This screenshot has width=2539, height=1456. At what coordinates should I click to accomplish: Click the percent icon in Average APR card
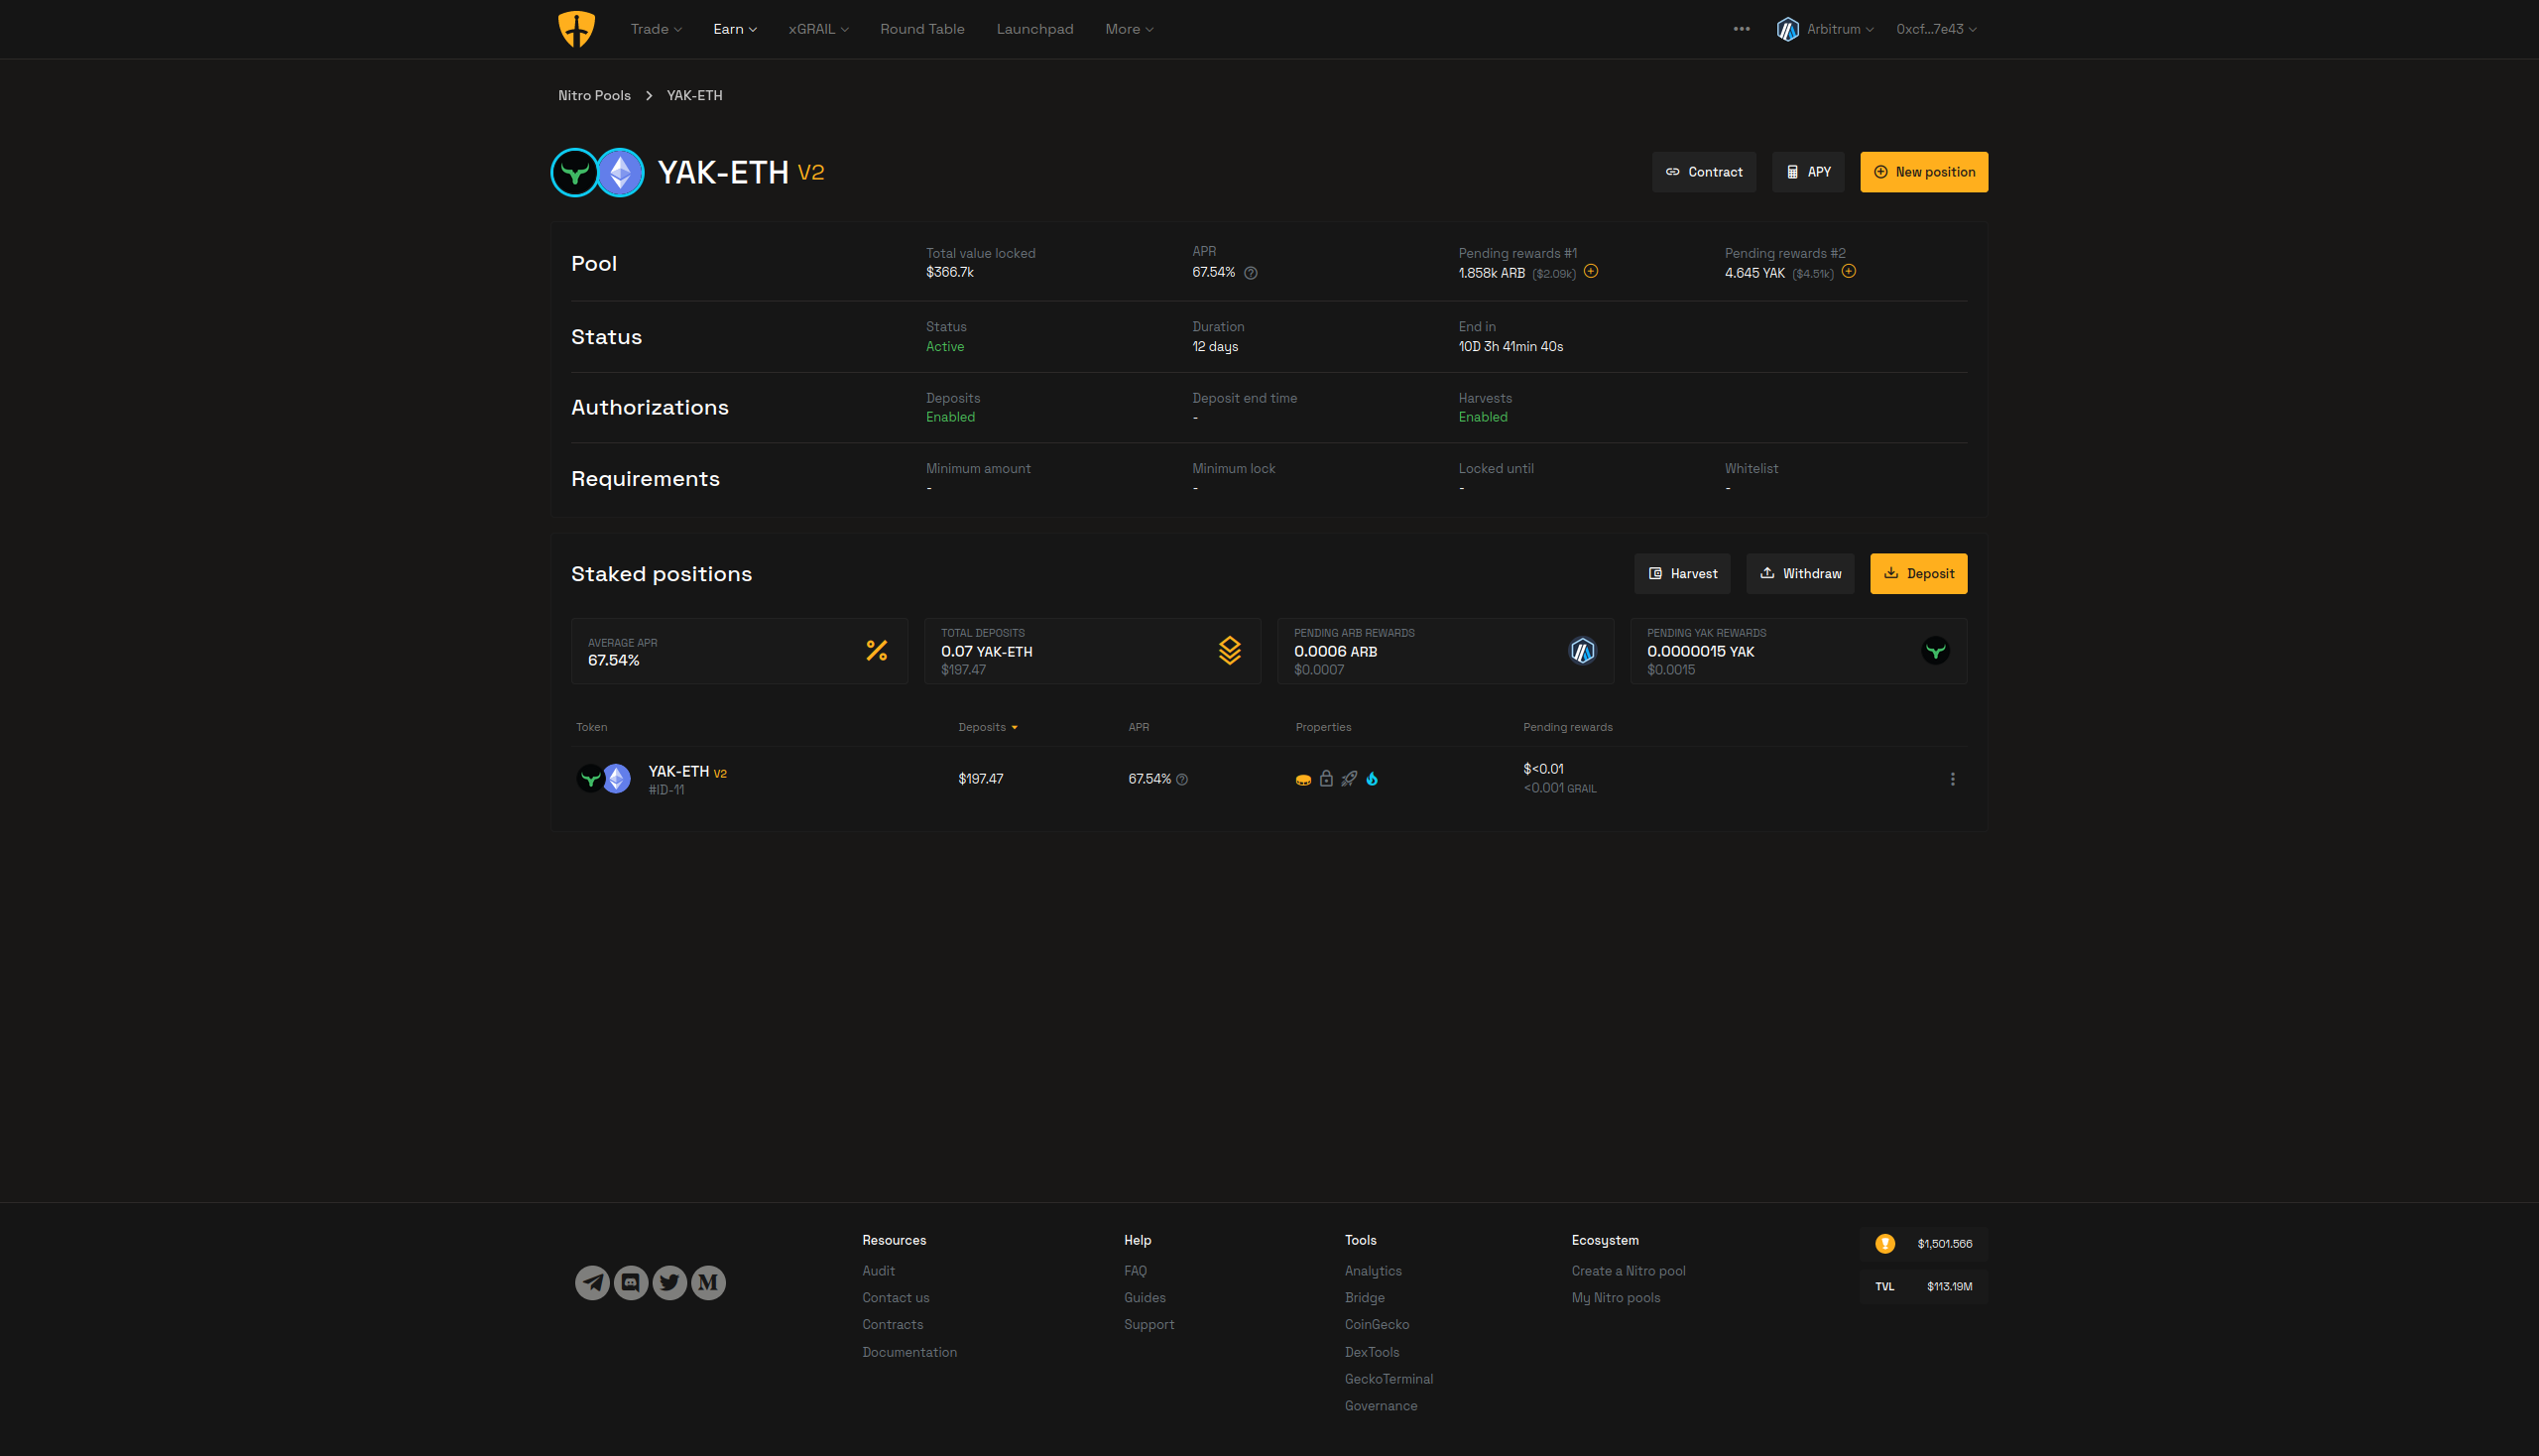tap(876, 651)
